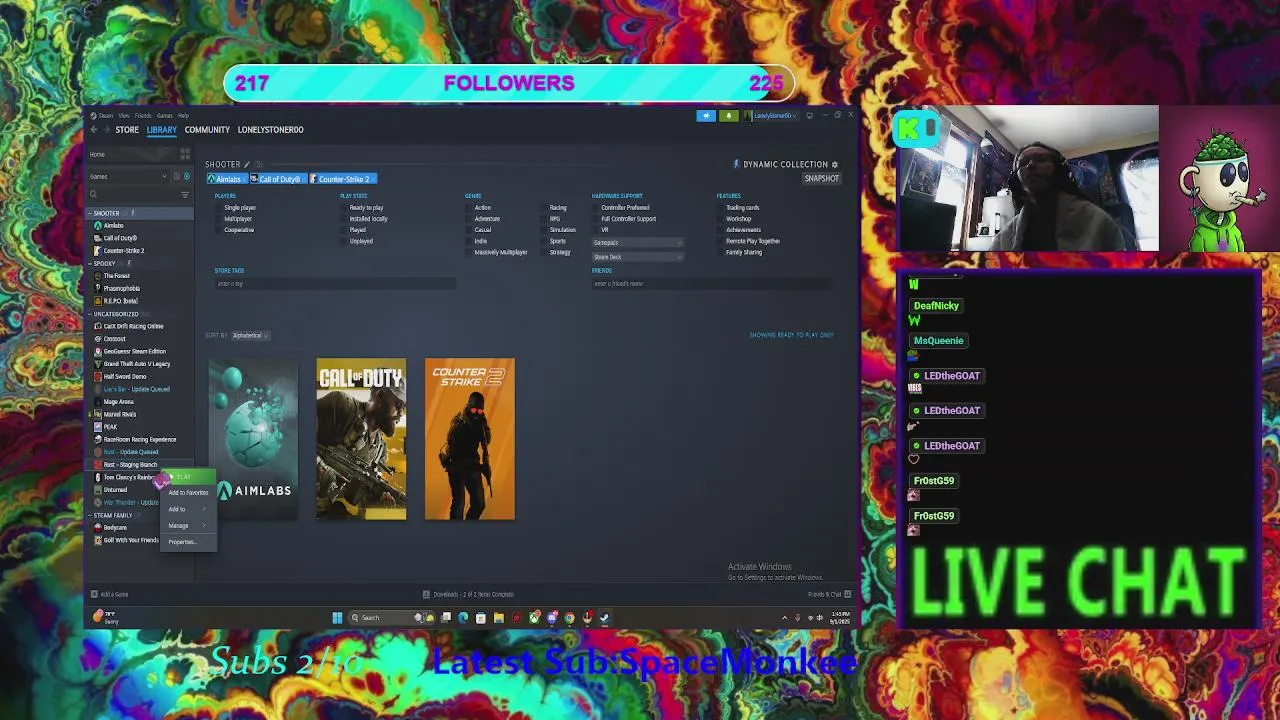This screenshot has width=1280, height=720.
Task: Open Dynamic Collection settings gear
Action: (x=835, y=164)
